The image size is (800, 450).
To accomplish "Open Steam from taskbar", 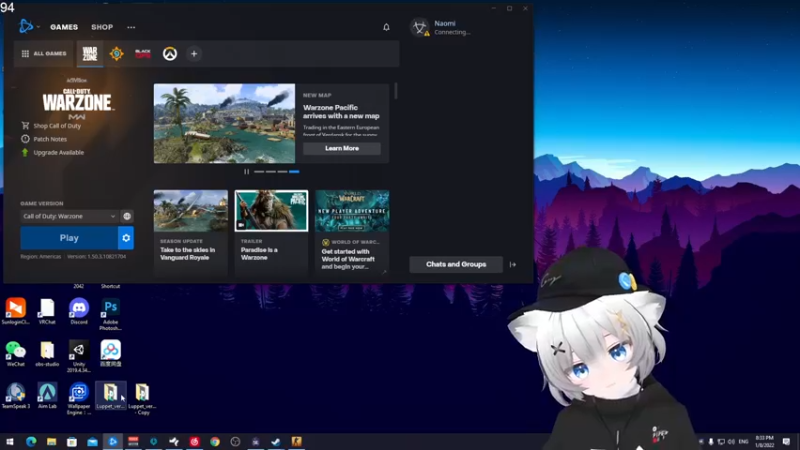I will tap(276, 442).
